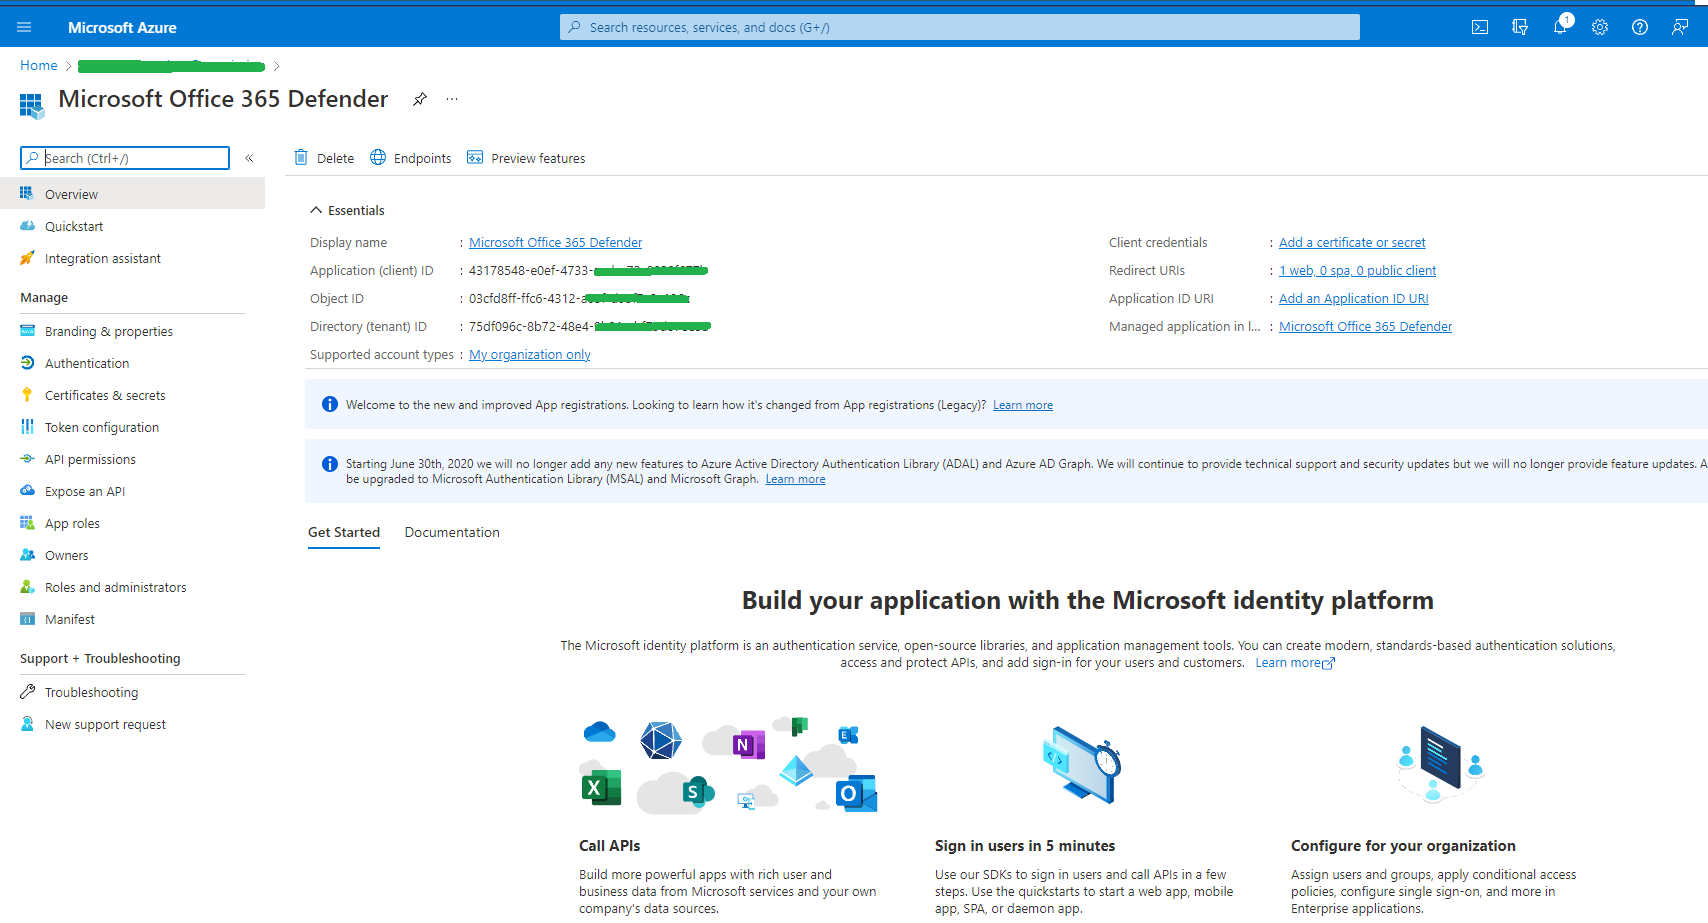1708x923 pixels.
Task: Click the Quickstart cloud icon
Action: 27,226
